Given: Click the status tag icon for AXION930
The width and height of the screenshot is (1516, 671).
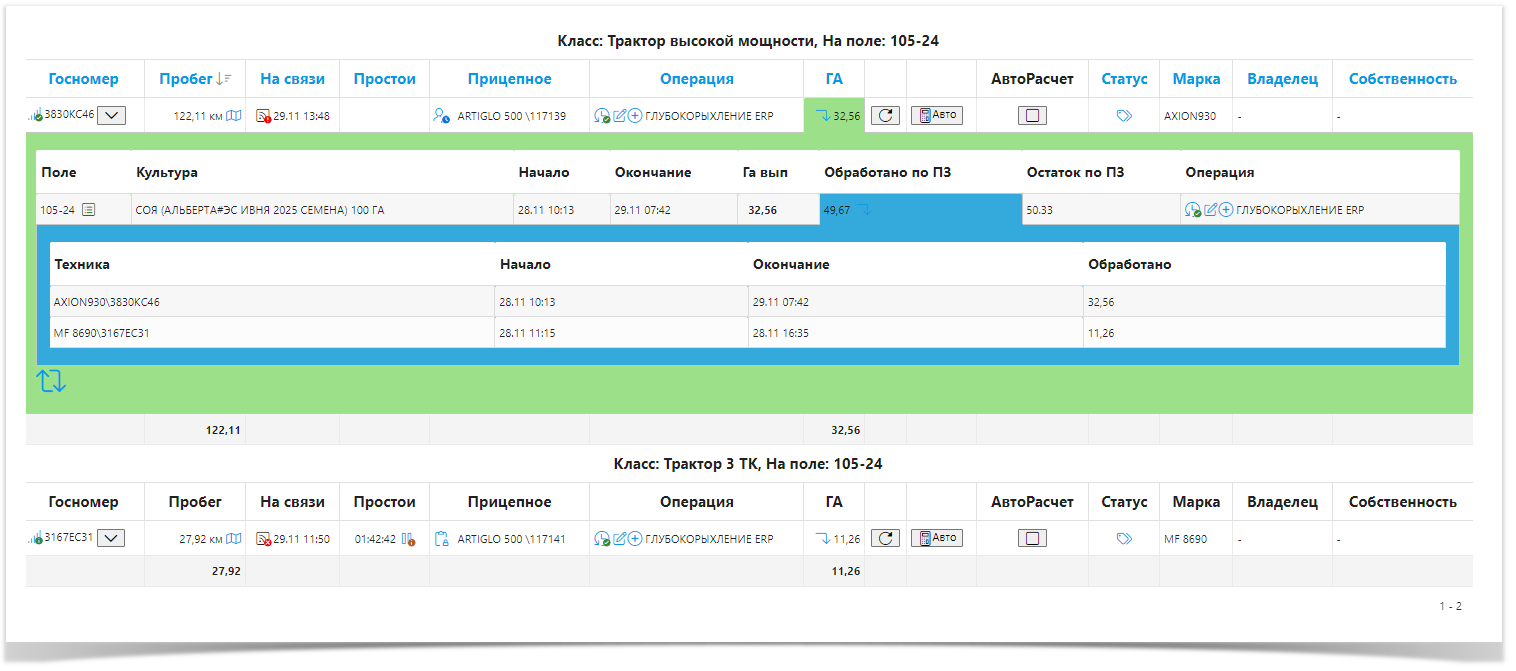Looking at the screenshot, I should tap(1124, 116).
